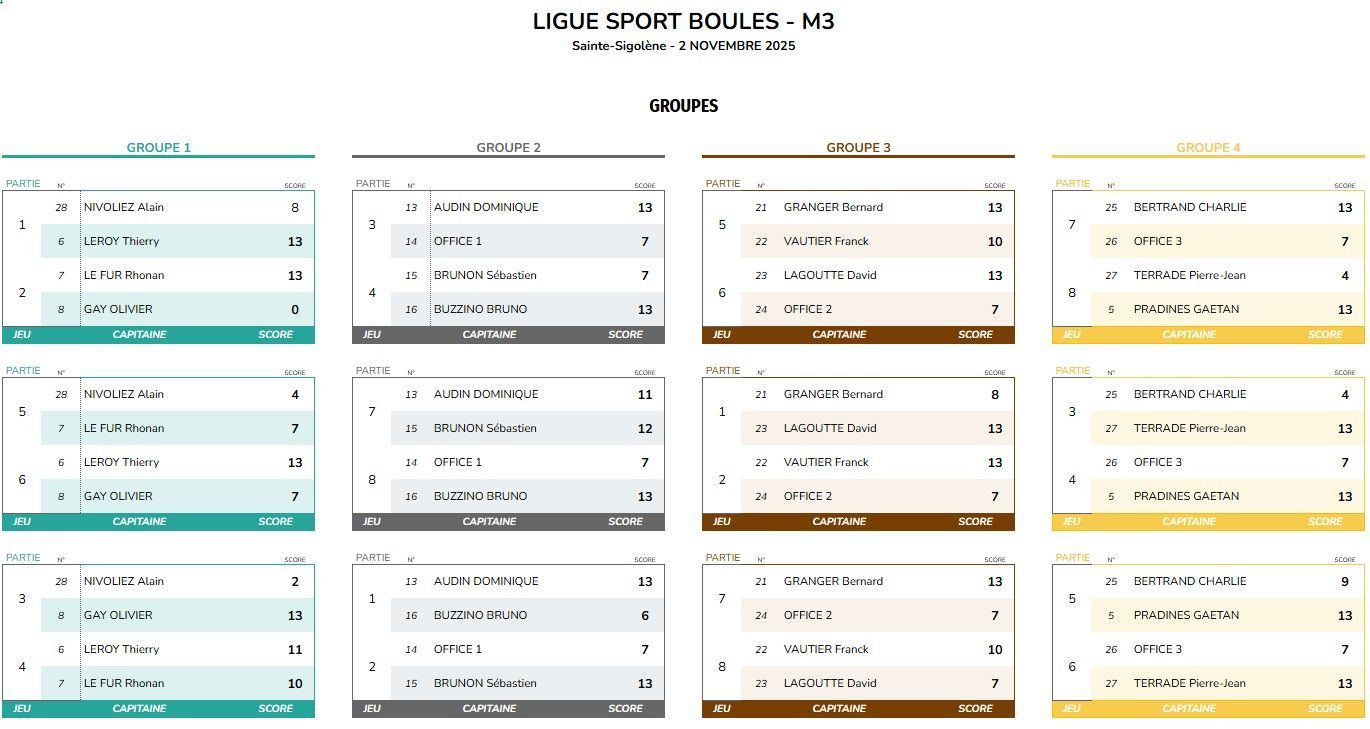Click the Sainte-Sigolène date subtitle
Image resolution: width=1370 pixels, height=729 pixels.
tap(683, 46)
